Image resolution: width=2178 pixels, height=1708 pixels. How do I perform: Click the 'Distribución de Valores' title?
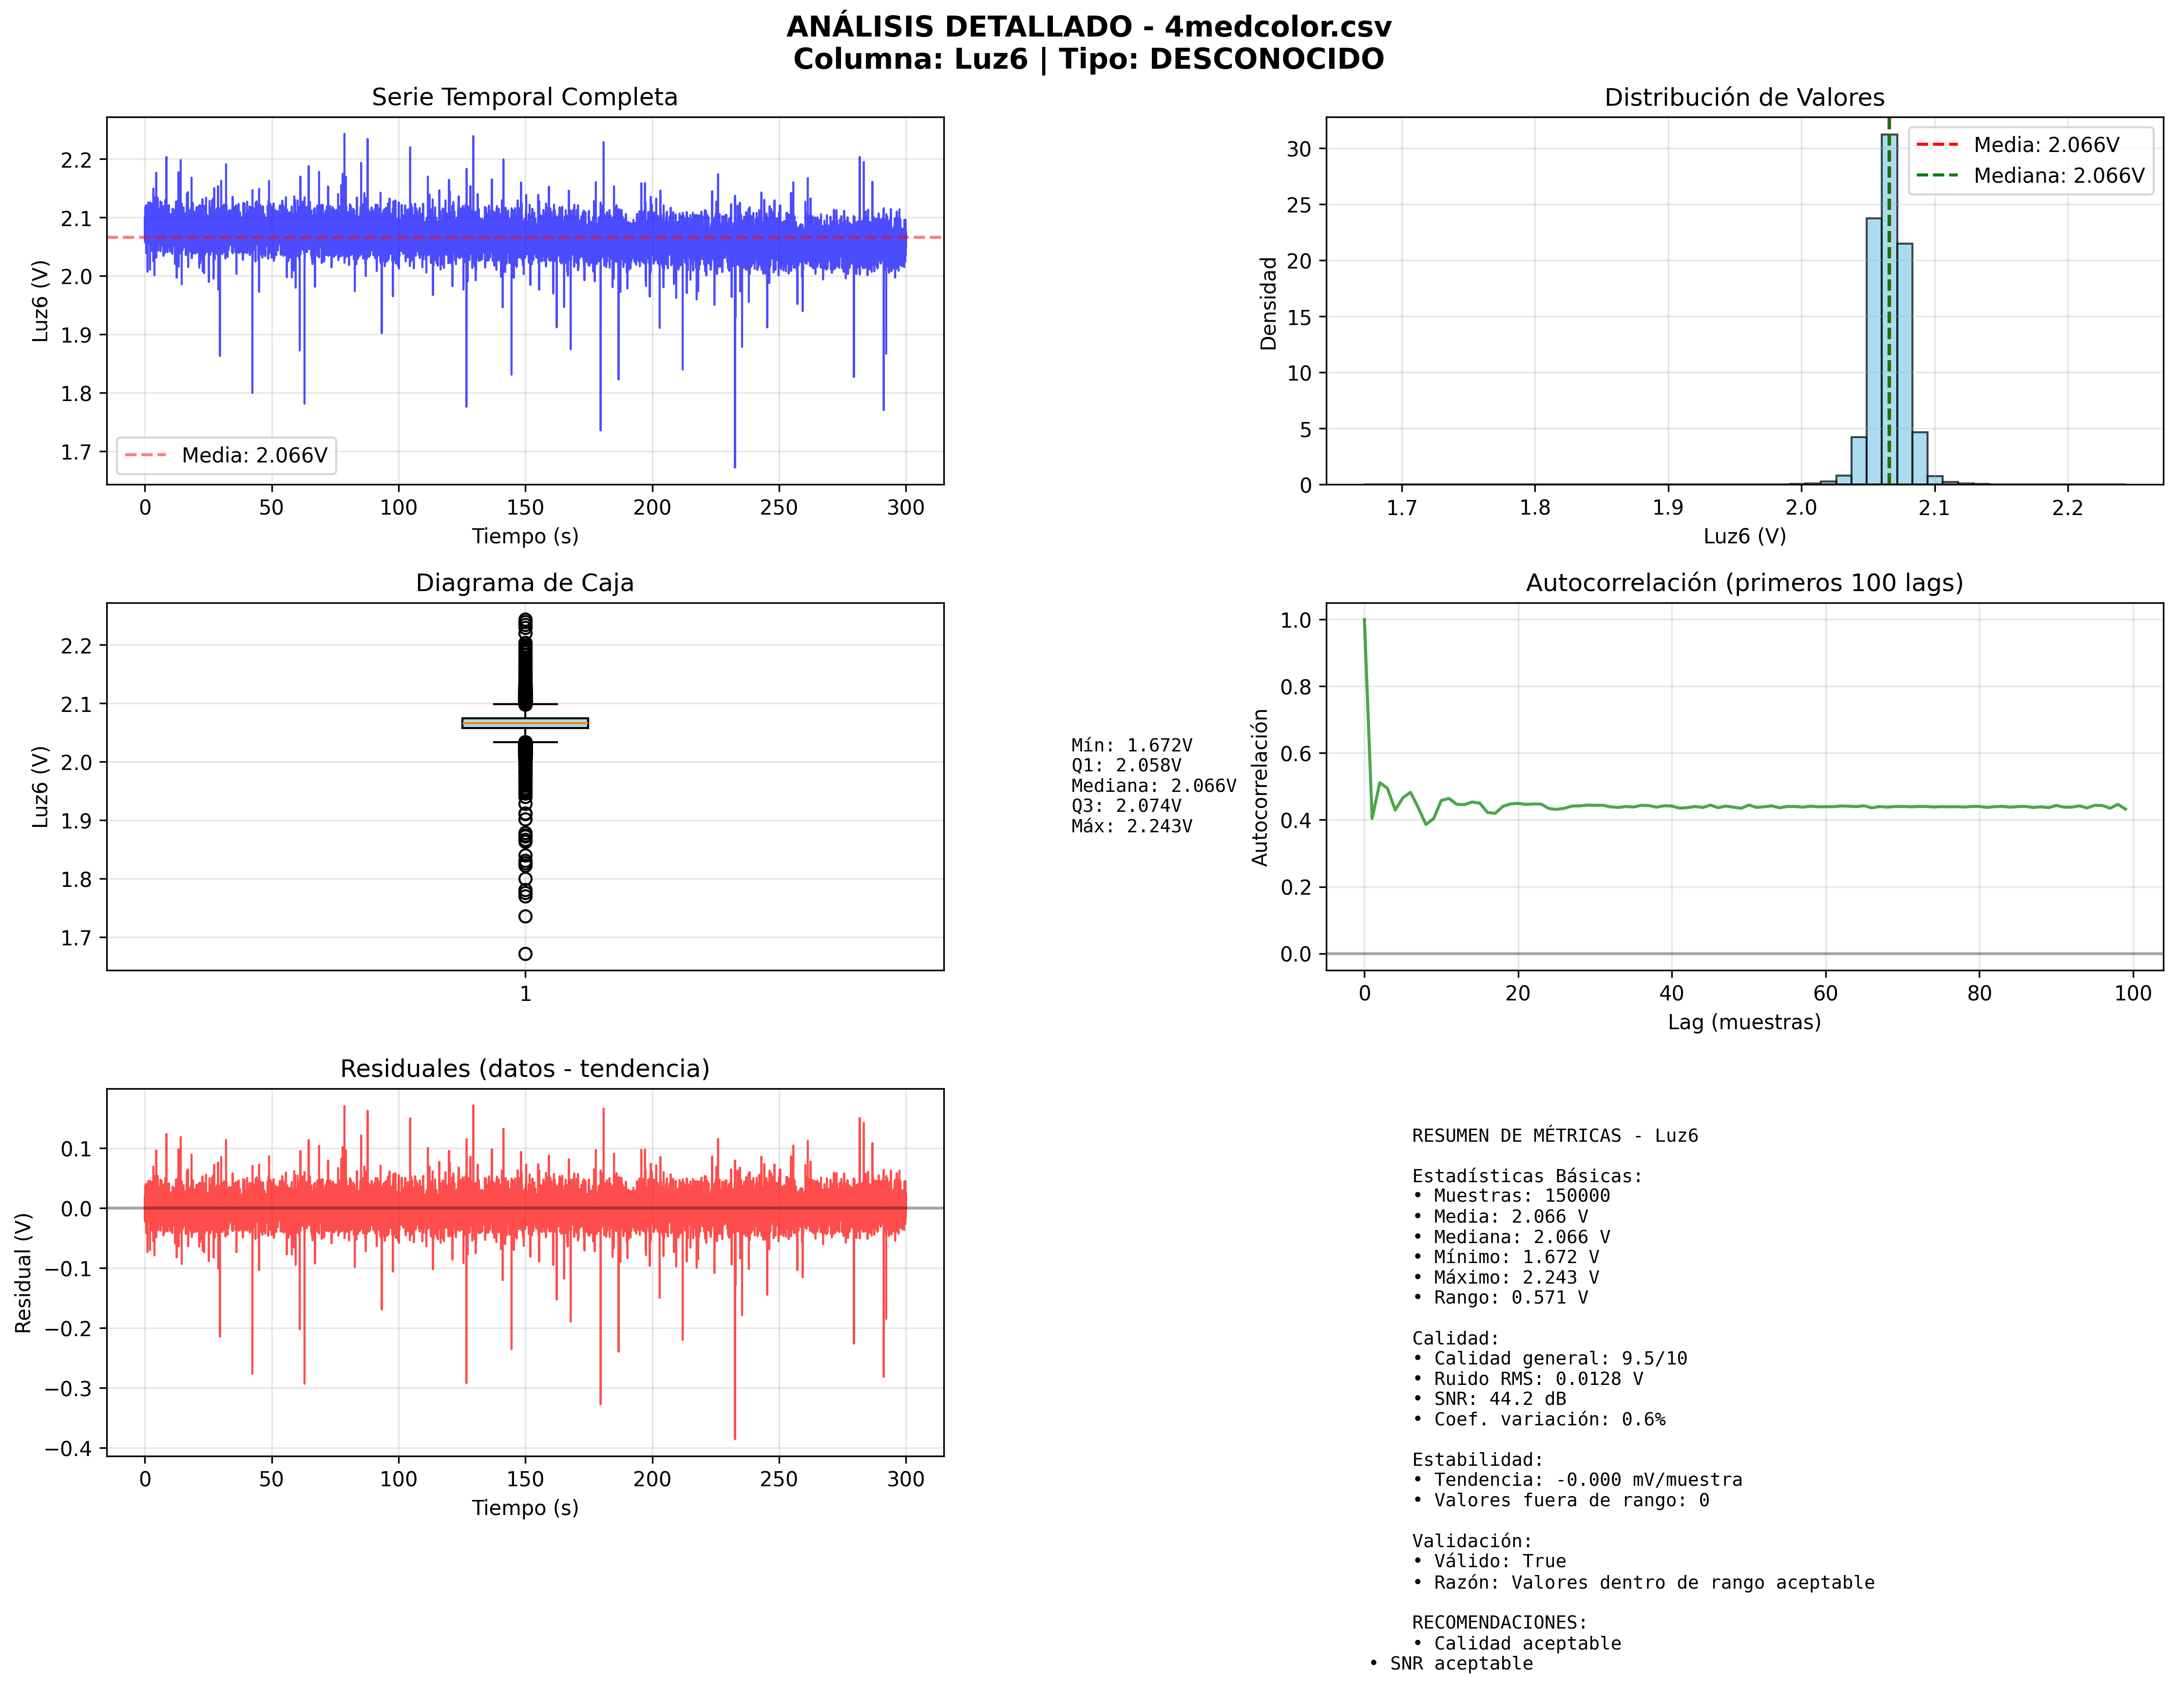(1743, 97)
